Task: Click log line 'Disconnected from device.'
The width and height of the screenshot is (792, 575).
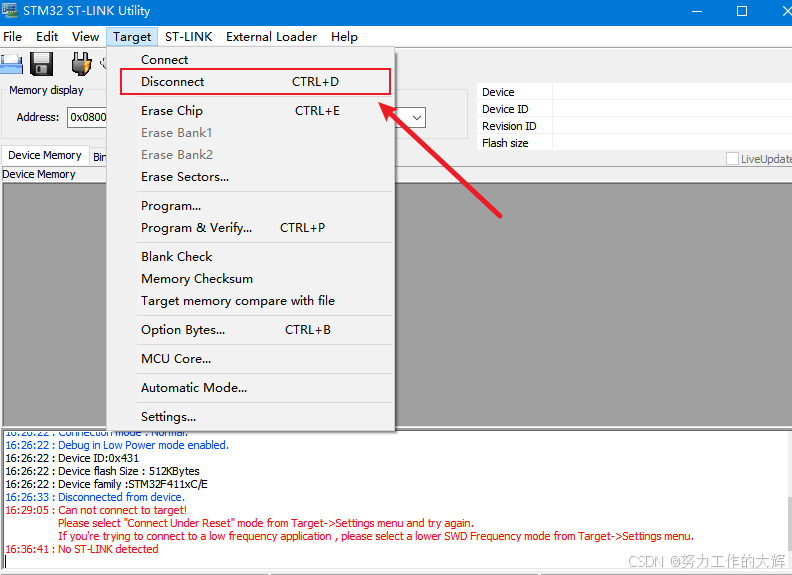Action: coord(95,497)
